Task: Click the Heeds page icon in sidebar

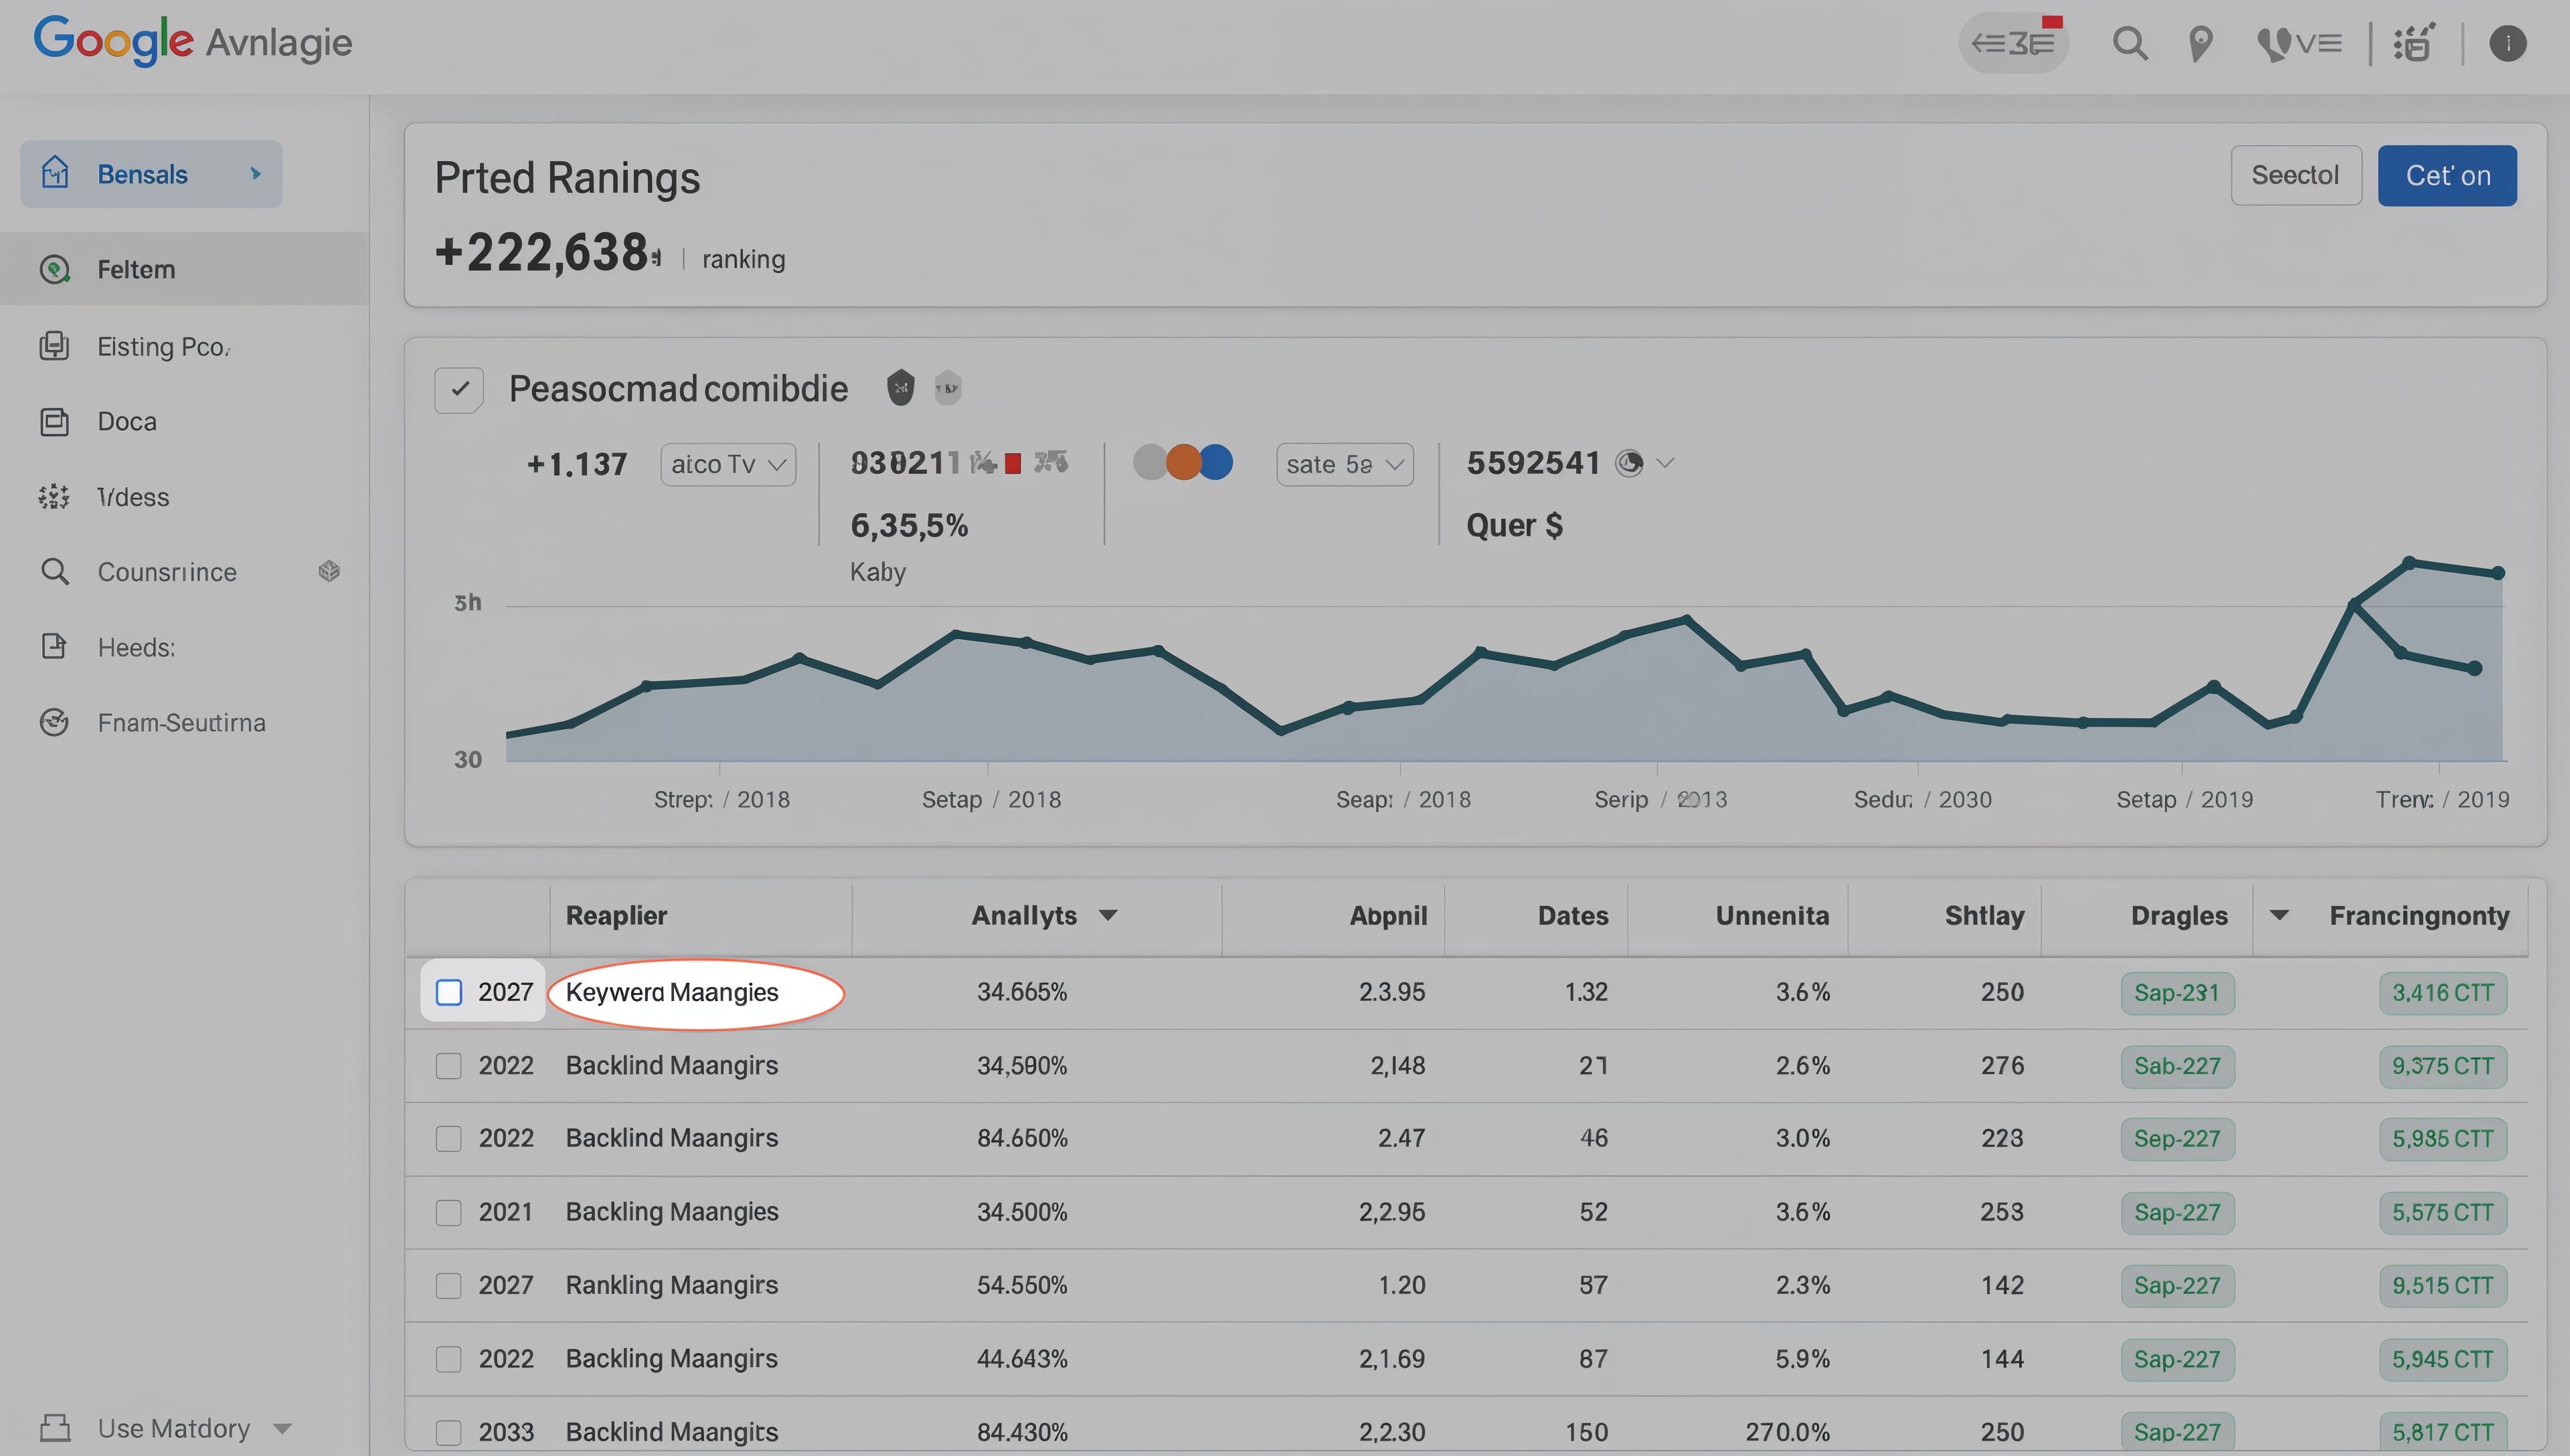Action: click(x=55, y=646)
